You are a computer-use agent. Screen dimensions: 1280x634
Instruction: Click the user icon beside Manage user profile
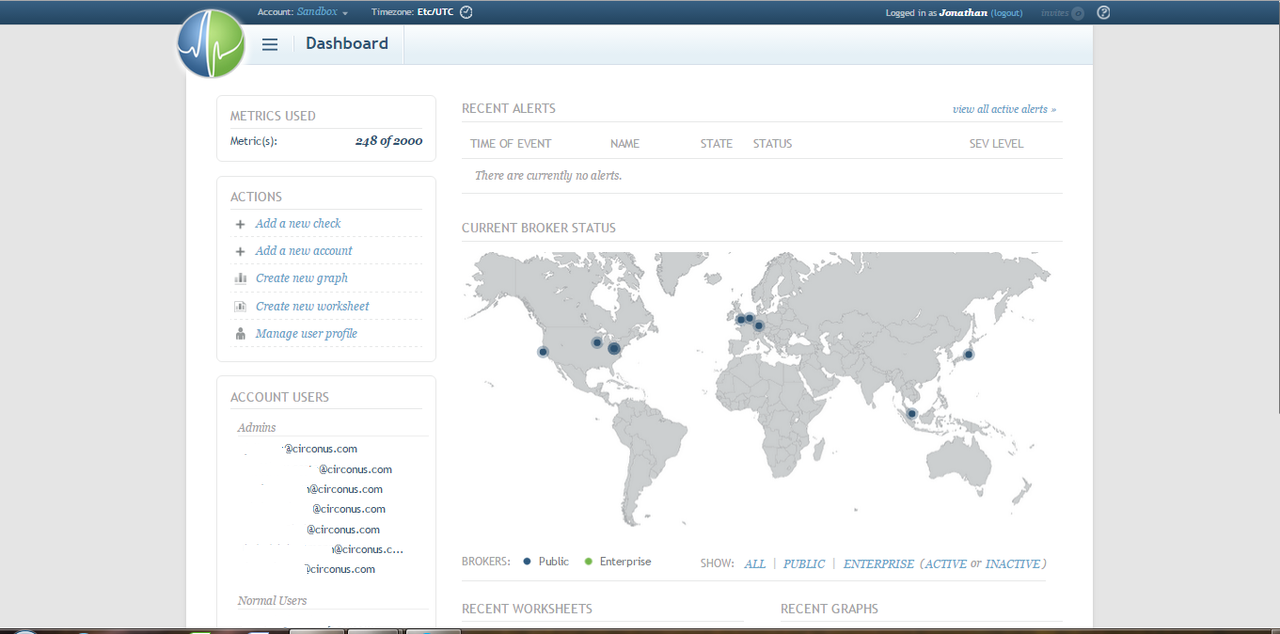[240, 333]
